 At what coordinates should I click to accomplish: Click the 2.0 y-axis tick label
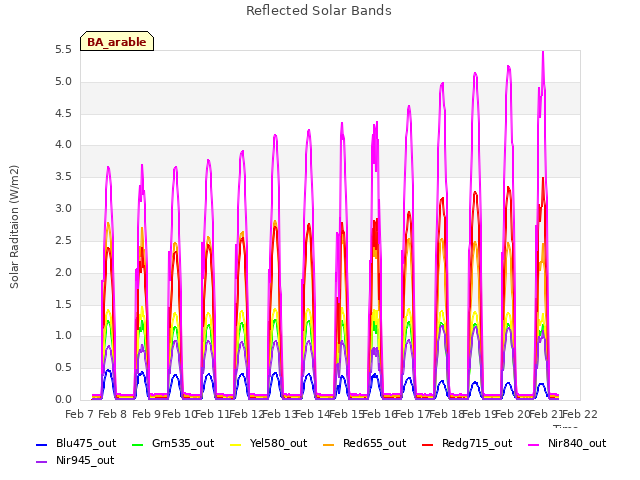[63, 272]
